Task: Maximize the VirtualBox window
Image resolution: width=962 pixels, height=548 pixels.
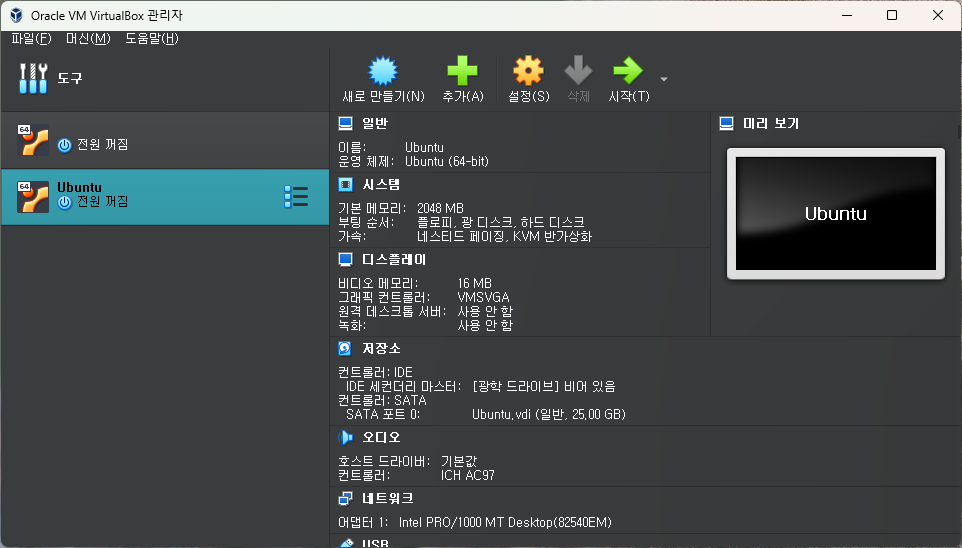Action: click(892, 15)
